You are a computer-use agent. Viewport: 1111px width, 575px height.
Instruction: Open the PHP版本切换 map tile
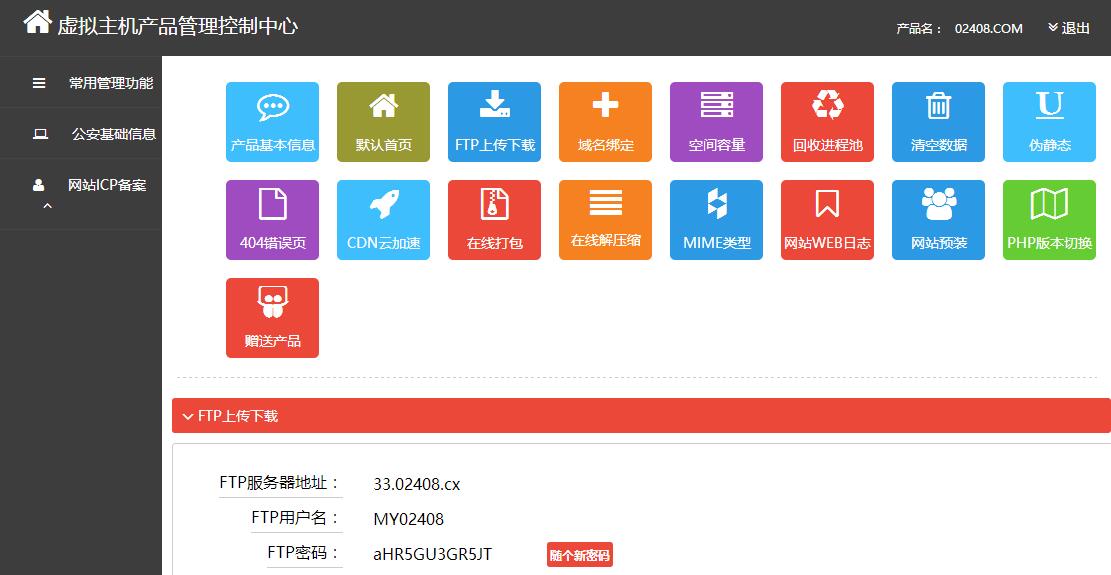[1049, 220]
